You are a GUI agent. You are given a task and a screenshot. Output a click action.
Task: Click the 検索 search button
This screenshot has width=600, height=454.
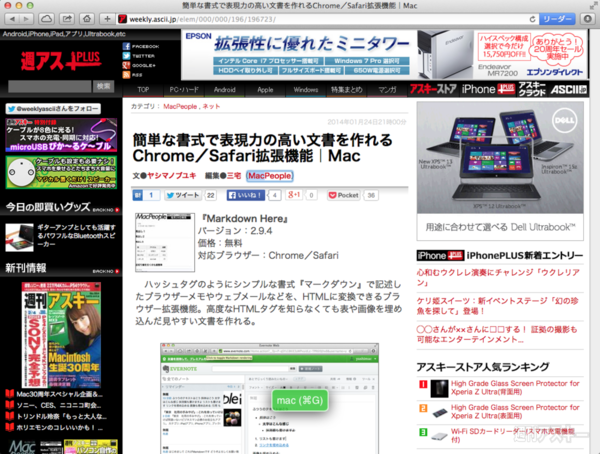[x=103, y=87]
